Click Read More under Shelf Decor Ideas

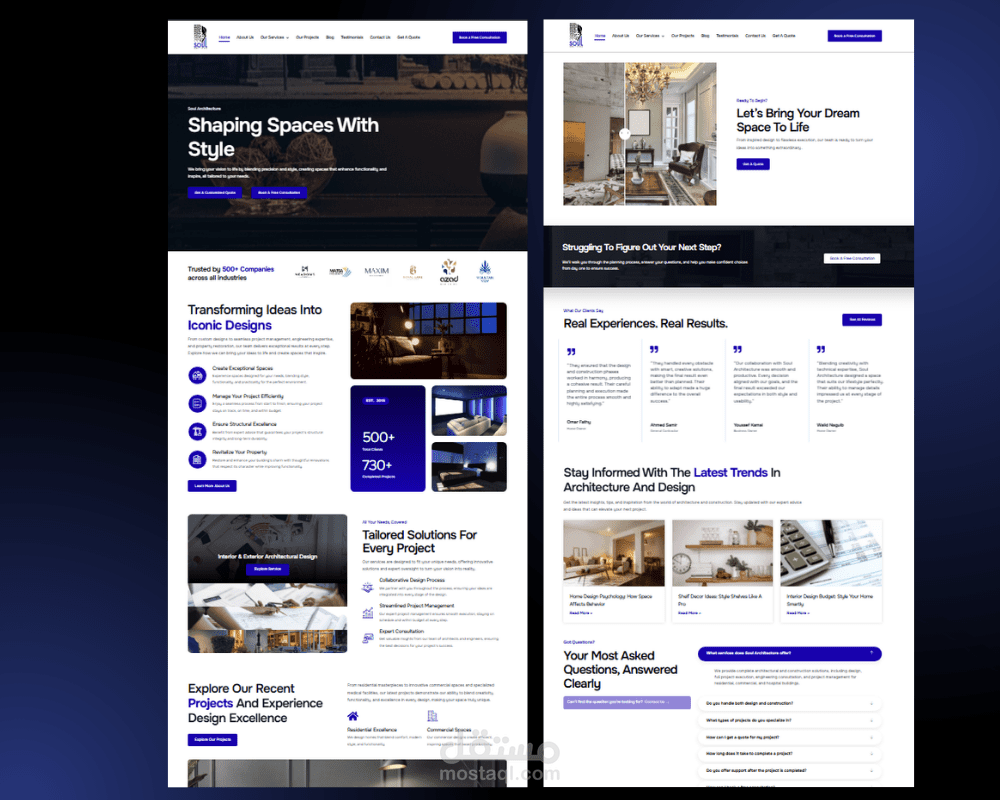point(689,614)
